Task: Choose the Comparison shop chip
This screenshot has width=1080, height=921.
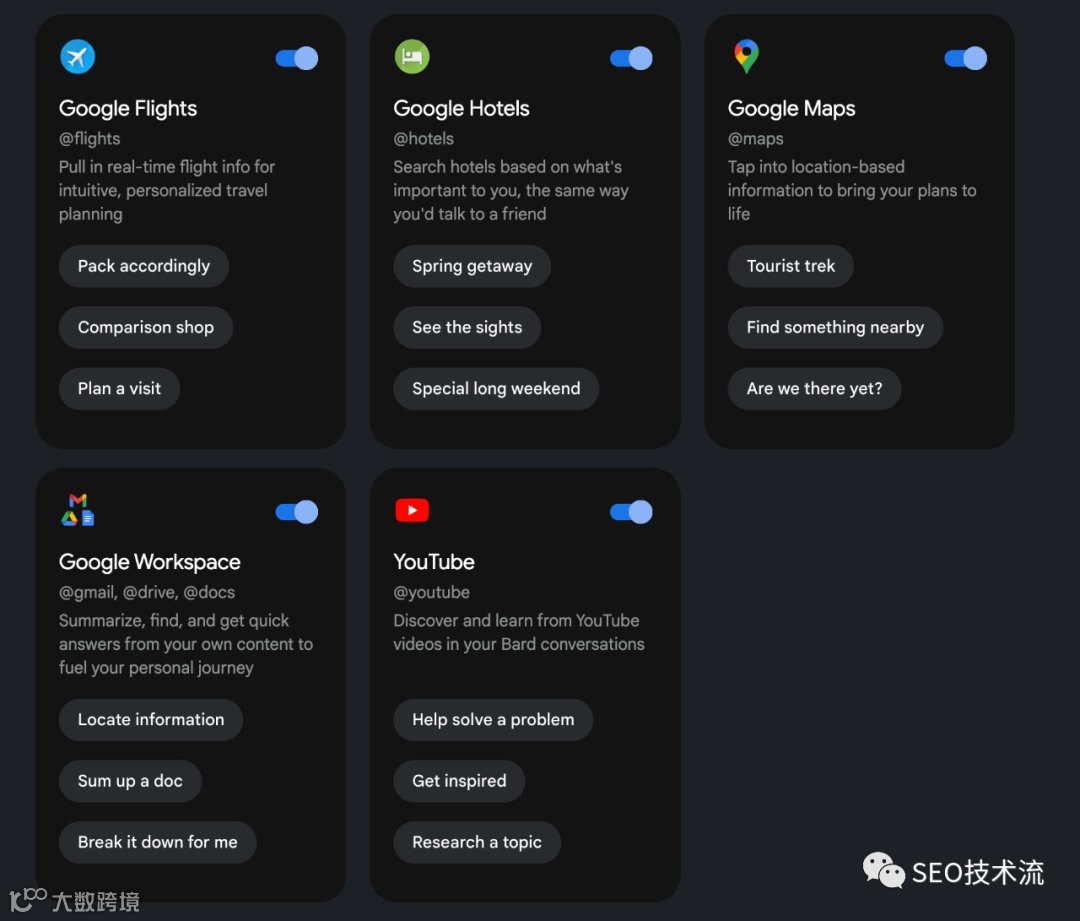Action: 146,327
